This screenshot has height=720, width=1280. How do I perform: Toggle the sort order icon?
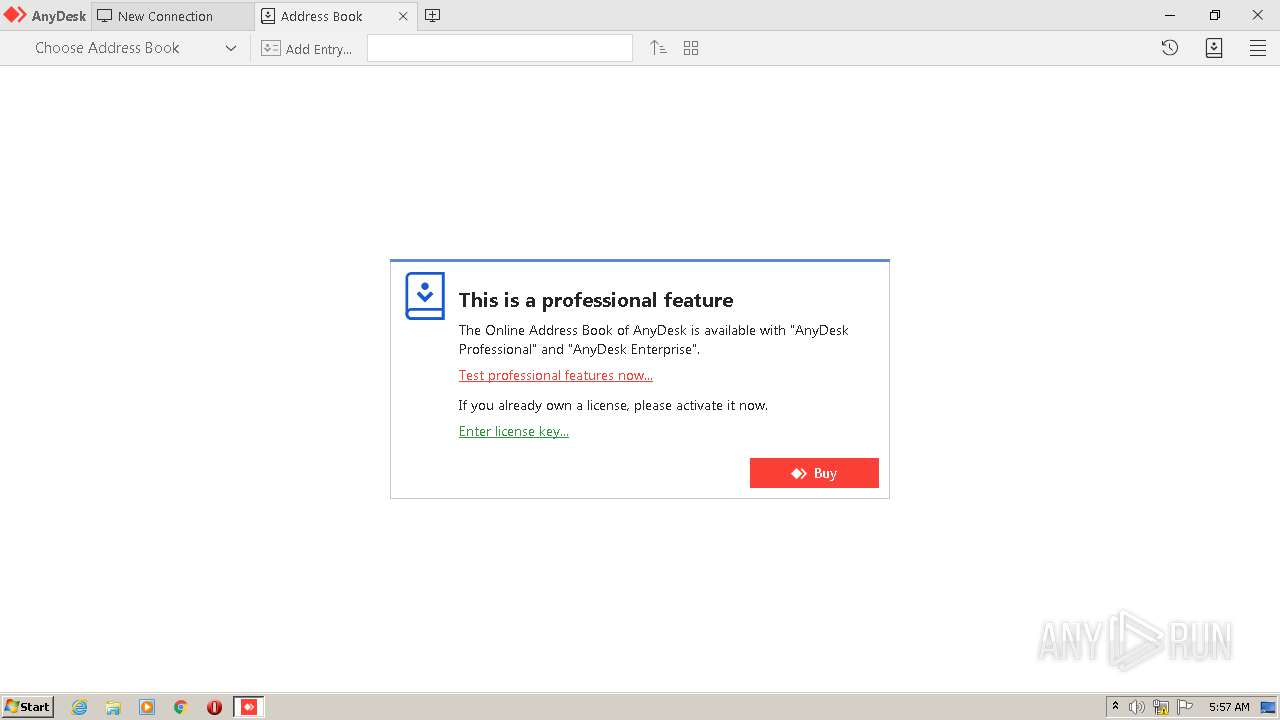click(x=658, y=48)
